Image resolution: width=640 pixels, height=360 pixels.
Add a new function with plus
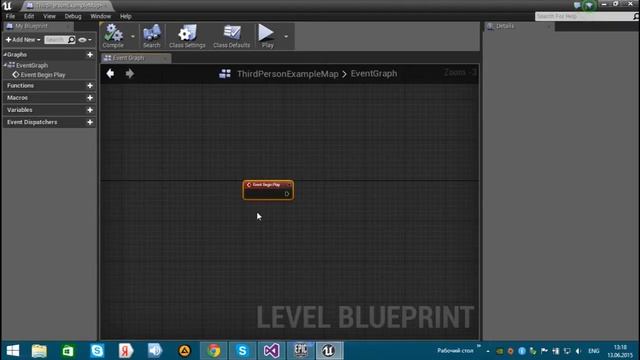point(90,86)
